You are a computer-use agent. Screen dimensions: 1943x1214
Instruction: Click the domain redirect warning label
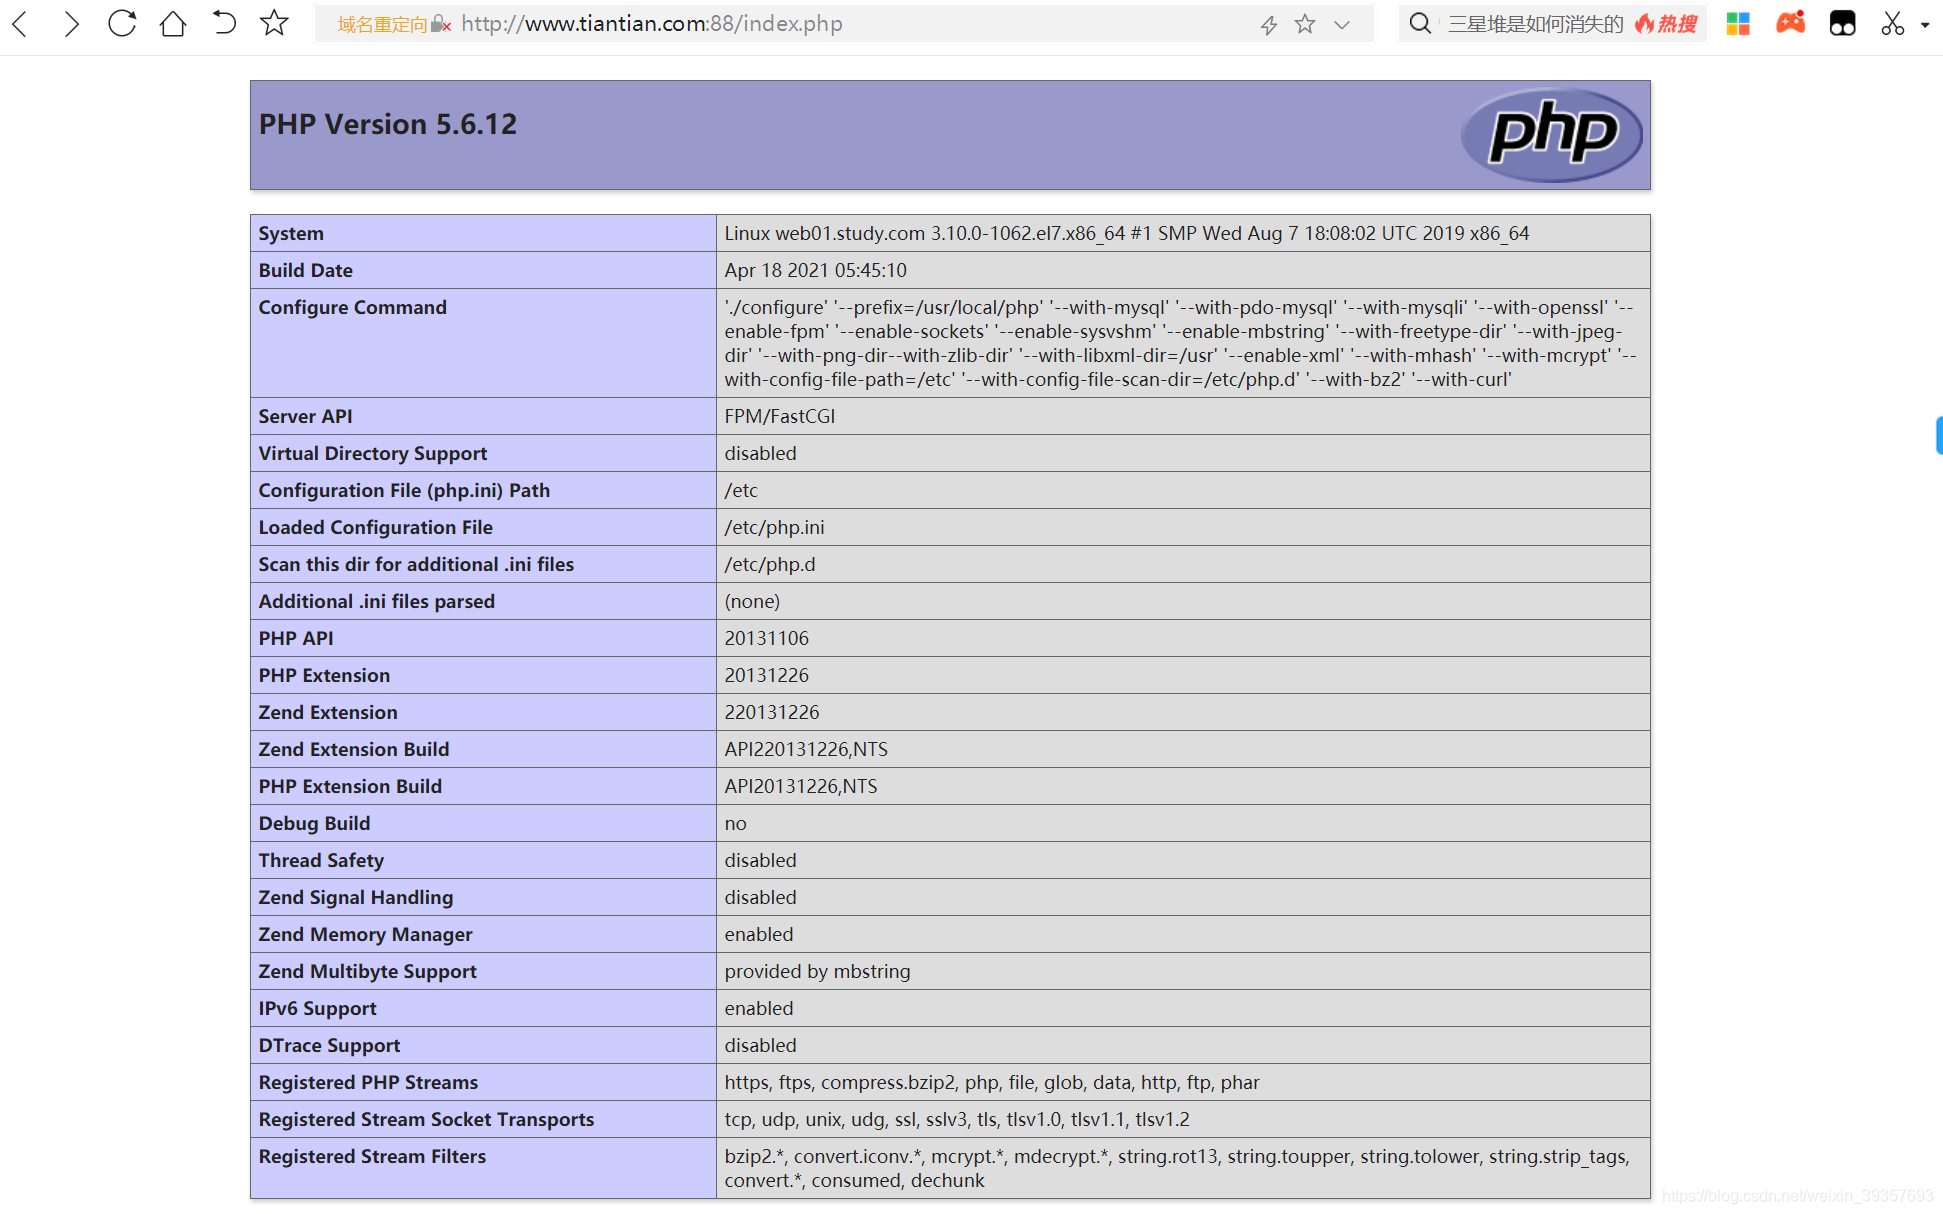tap(382, 24)
